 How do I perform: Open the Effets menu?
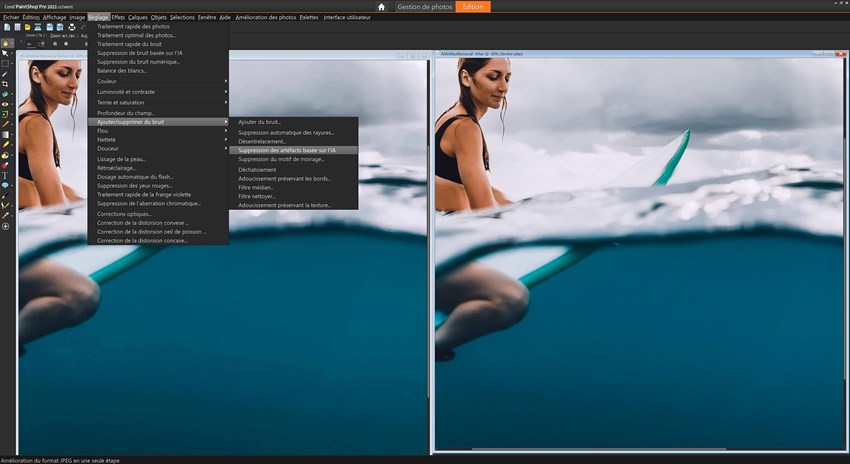tap(118, 17)
